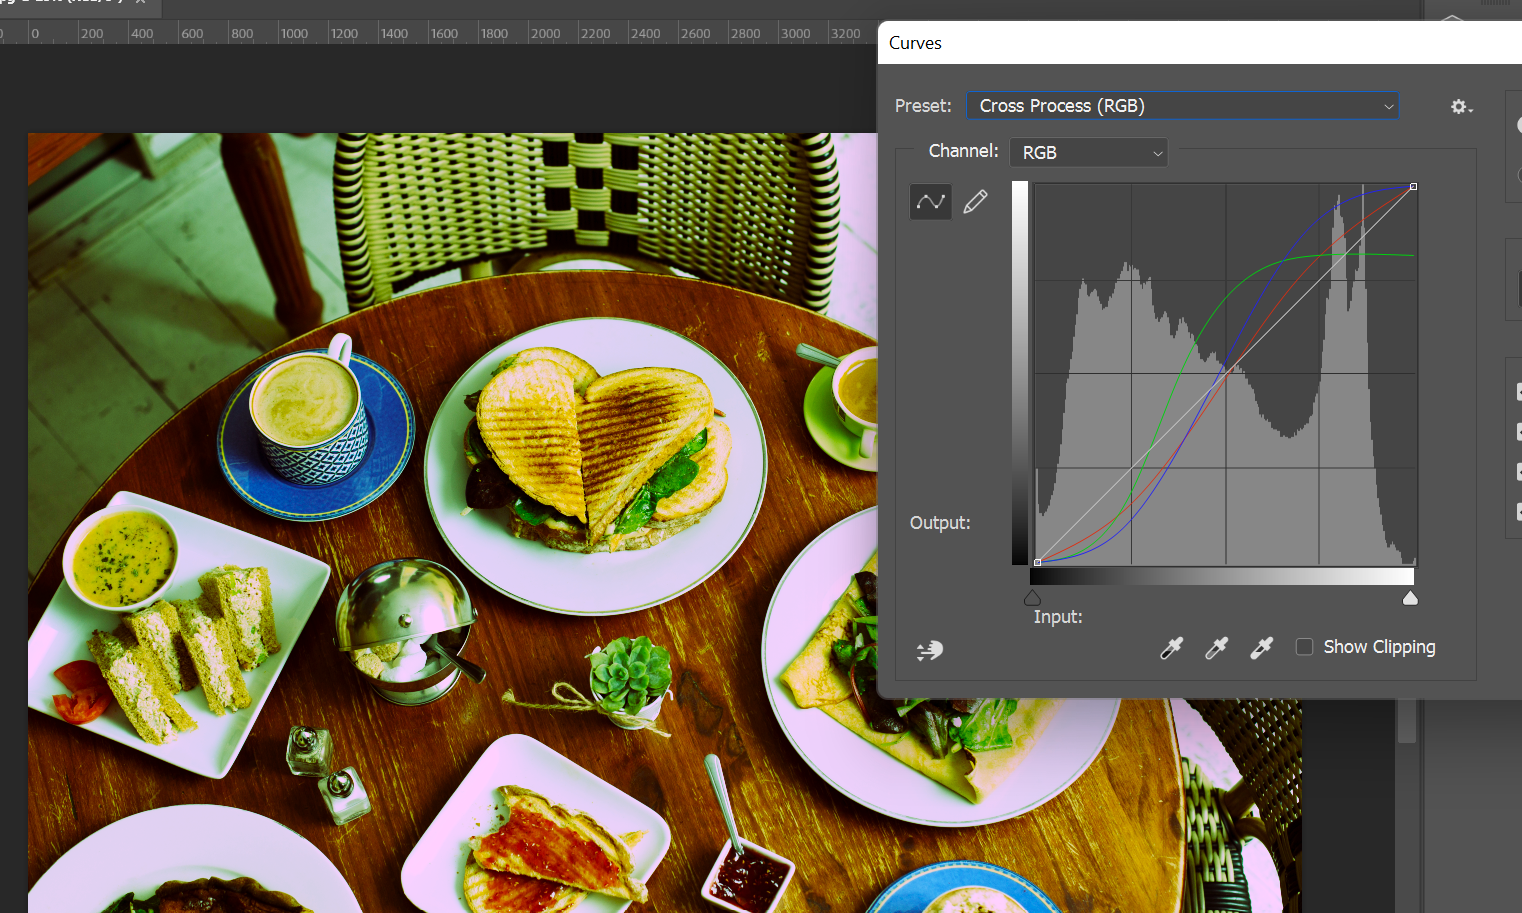The height and width of the screenshot is (913, 1522).
Task: Click the black point input slider triangle
Action: point(1032,598)
